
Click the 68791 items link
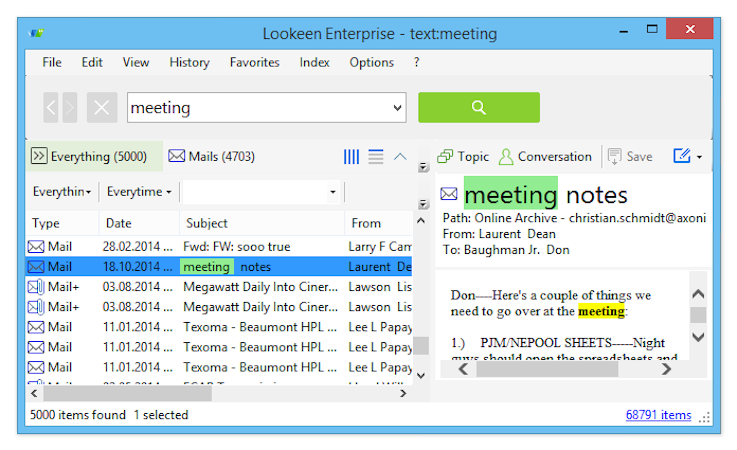[659, 415]
